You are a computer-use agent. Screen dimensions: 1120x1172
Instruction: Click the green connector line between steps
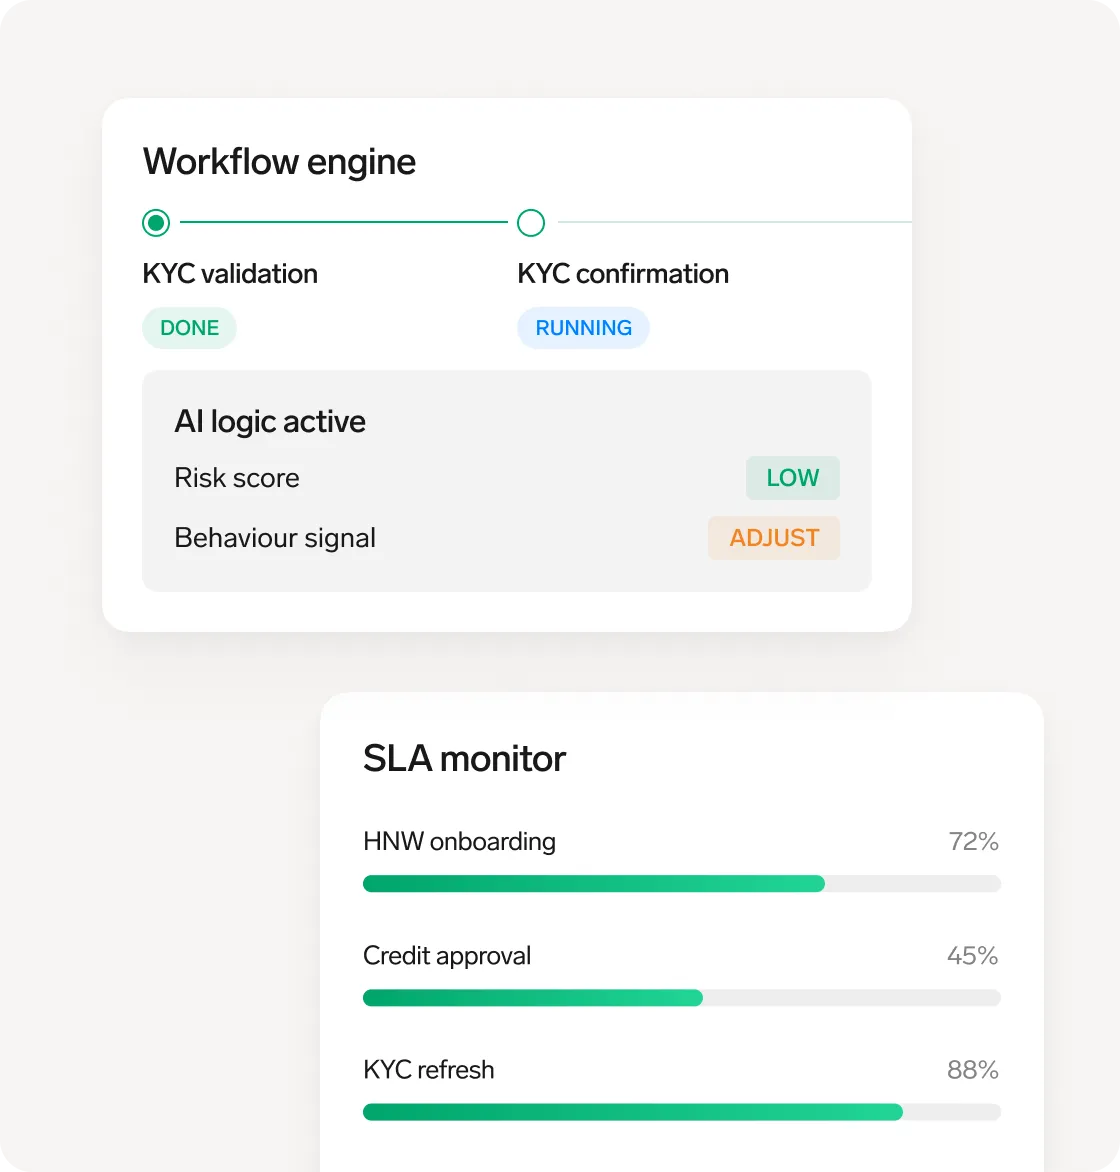[x=344, y=222]
